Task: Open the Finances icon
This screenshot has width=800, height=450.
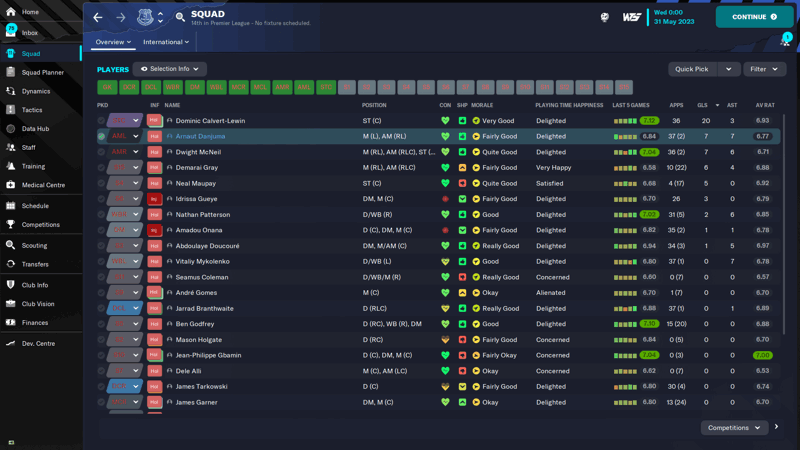Action: (11, 322)
